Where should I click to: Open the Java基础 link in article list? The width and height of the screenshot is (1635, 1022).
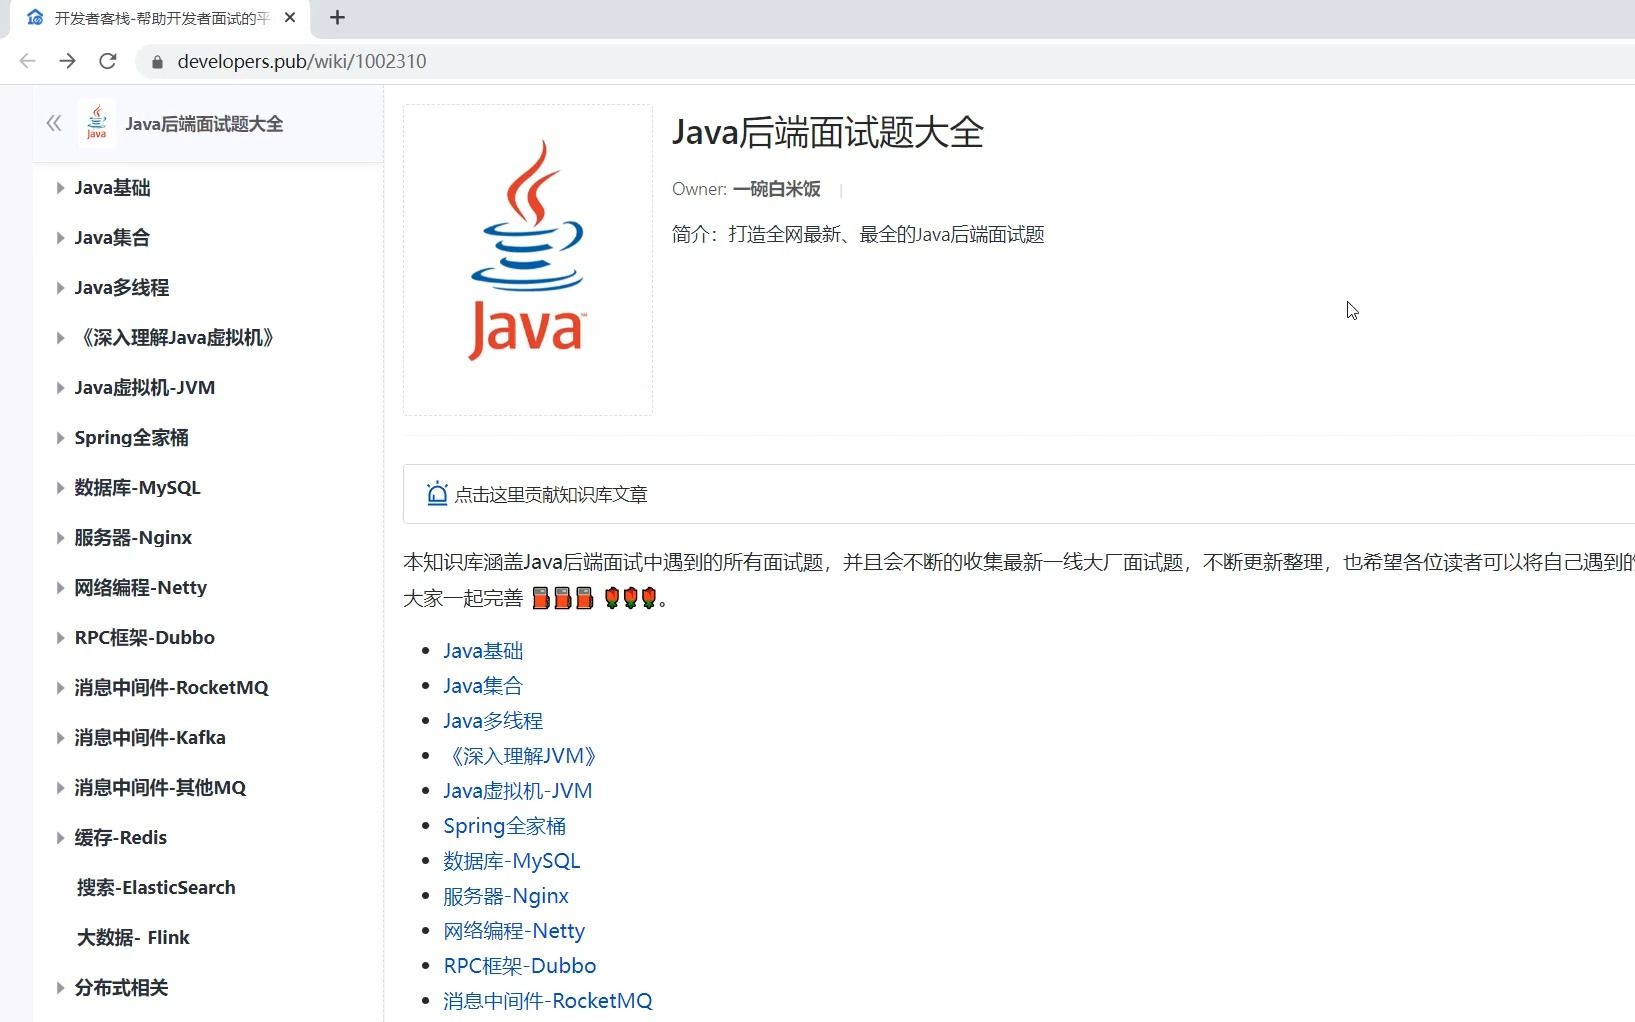[483, 650]
